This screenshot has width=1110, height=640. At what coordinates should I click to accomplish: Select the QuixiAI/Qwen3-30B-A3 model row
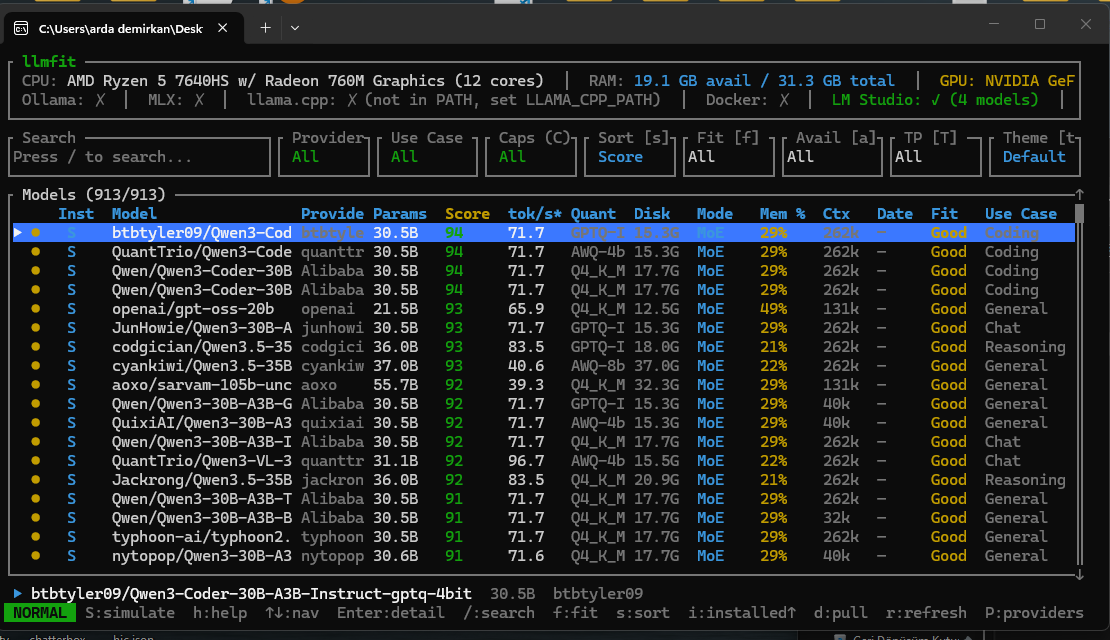(x=544, y=423)
